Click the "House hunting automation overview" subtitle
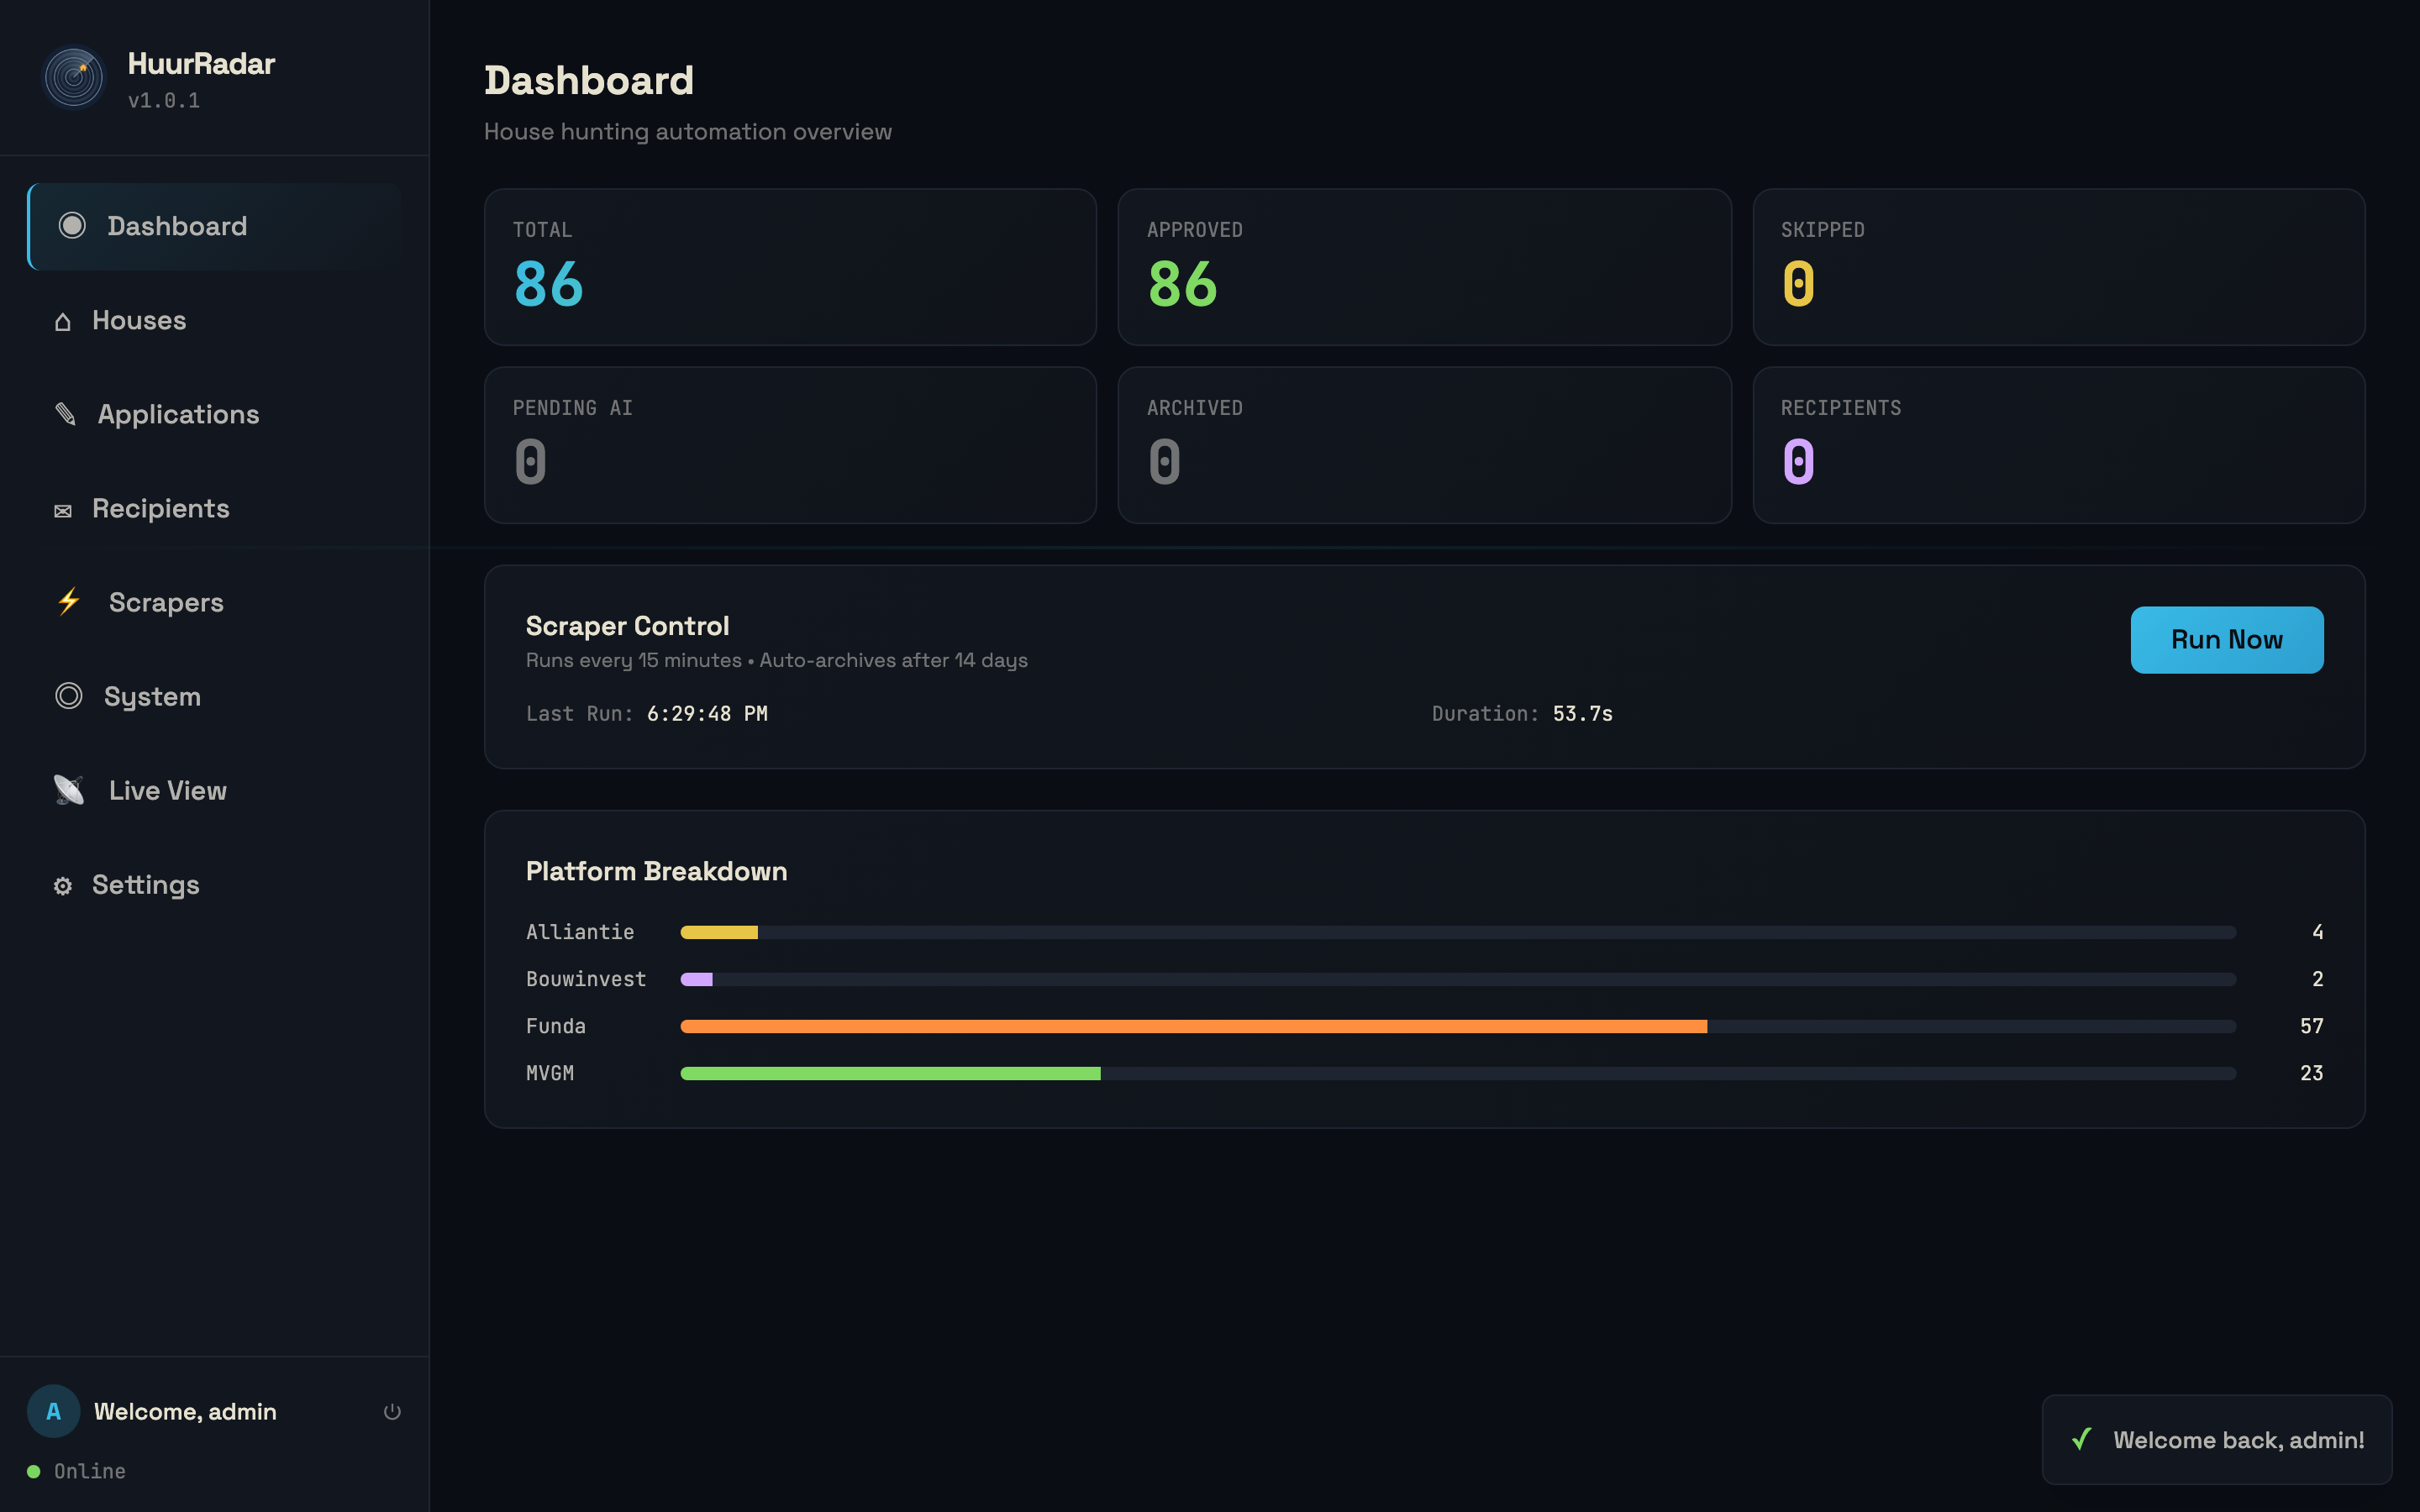This screenshot has height=1512, width=2420. coord(688,132)
